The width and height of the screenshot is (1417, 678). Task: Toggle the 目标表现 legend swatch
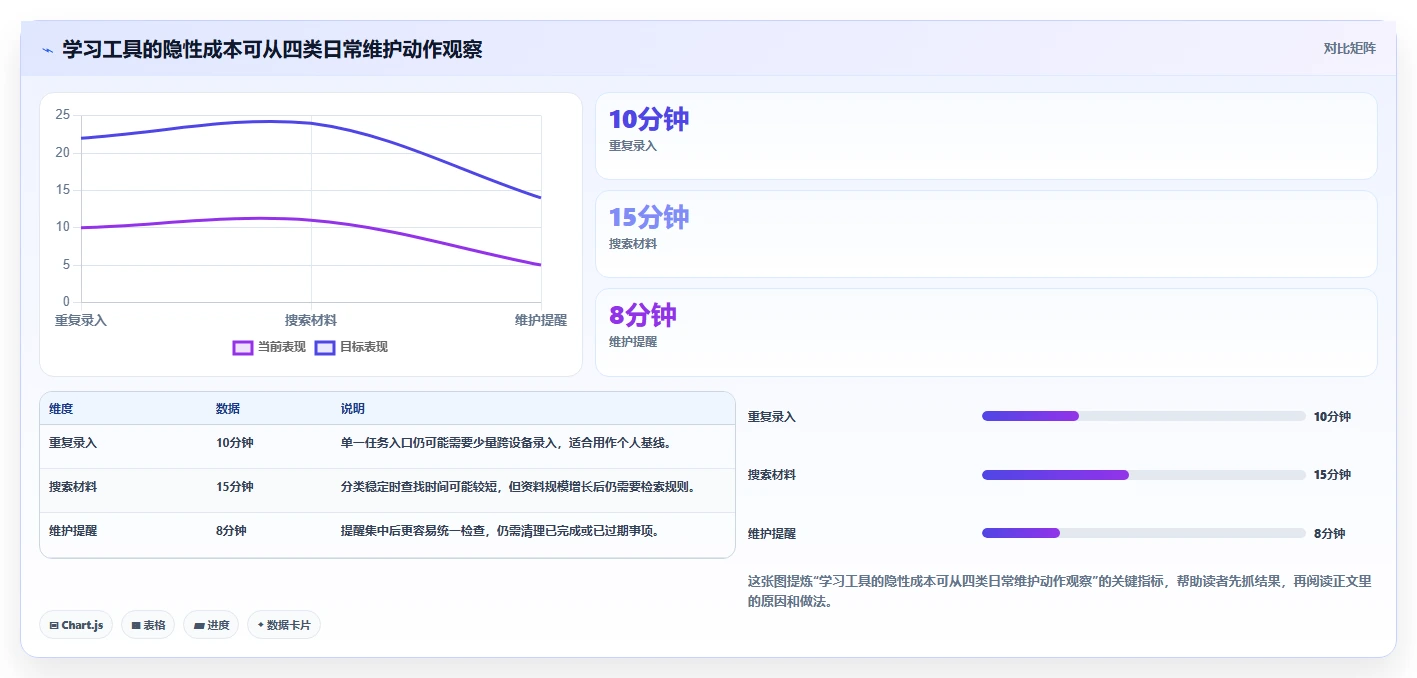coord(324,347)
